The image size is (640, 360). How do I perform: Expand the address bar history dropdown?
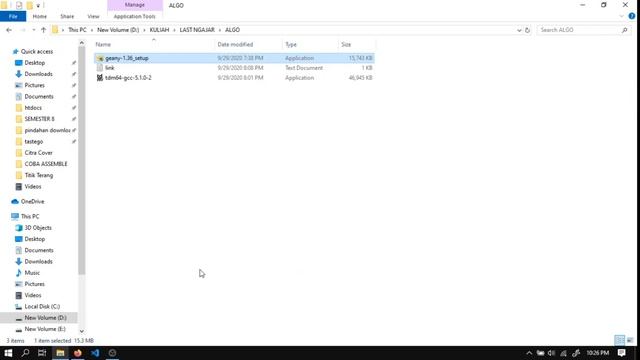coord(519,30)
